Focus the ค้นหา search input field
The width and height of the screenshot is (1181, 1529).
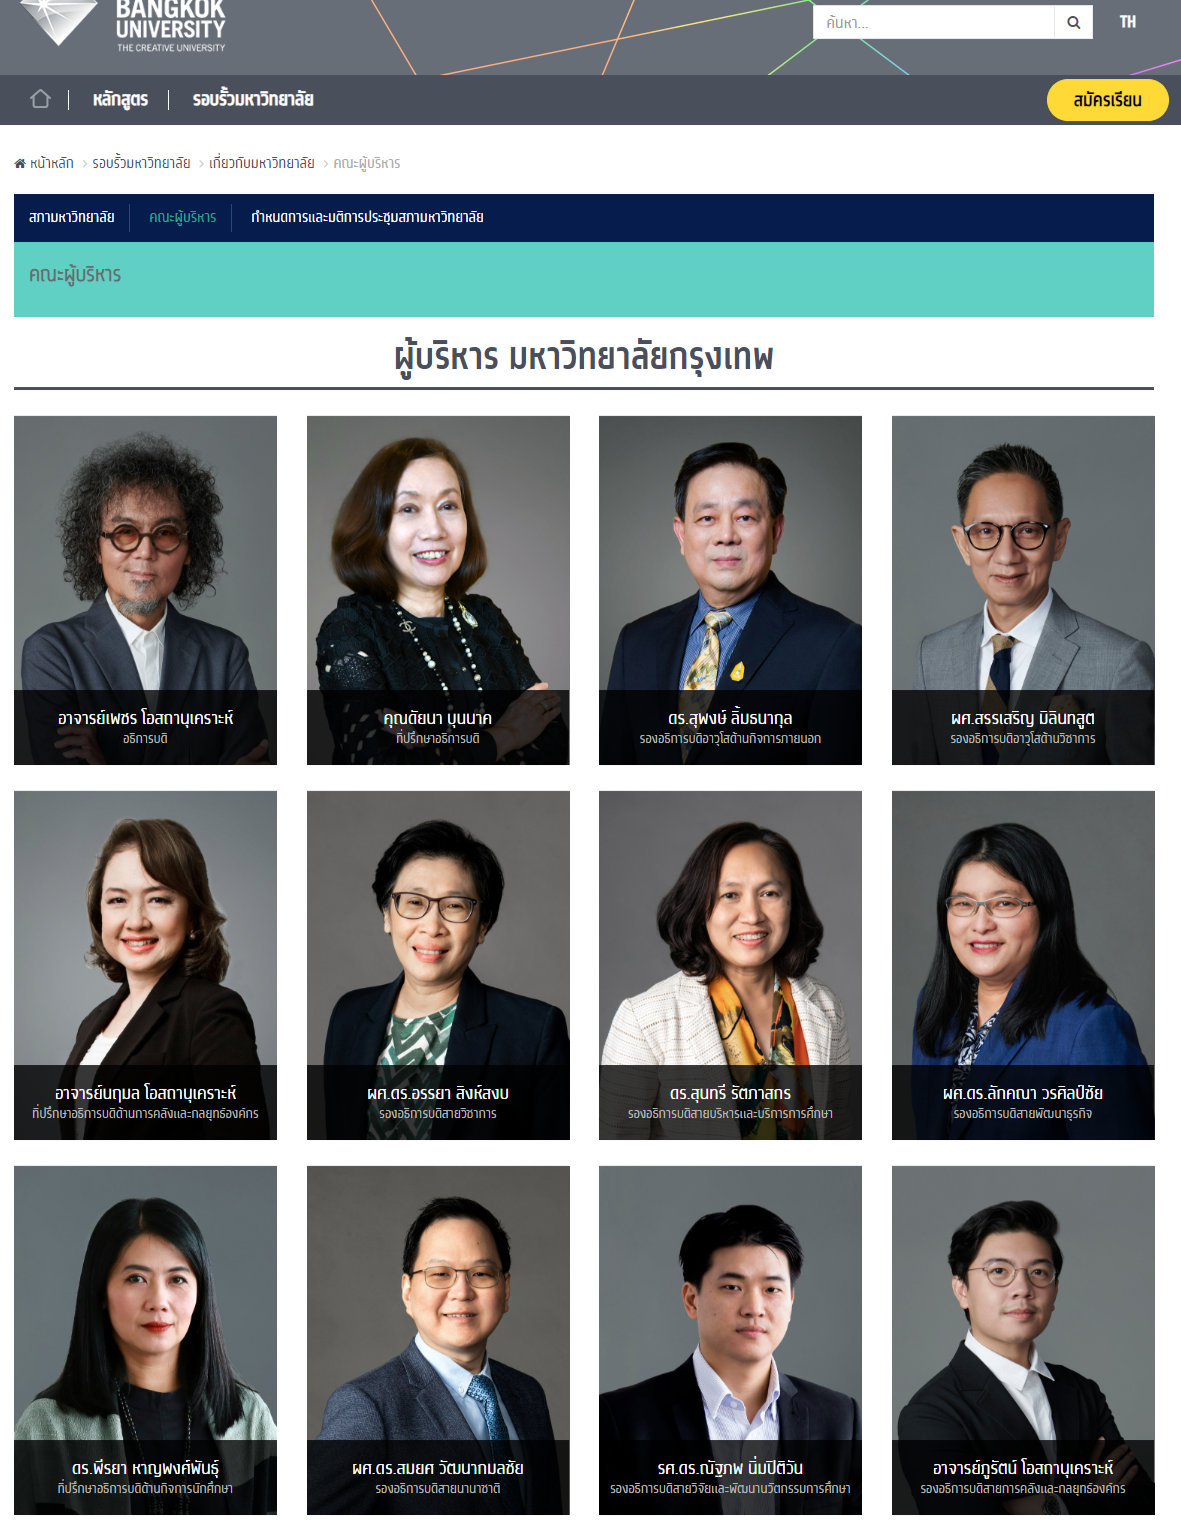coord(934,22)
